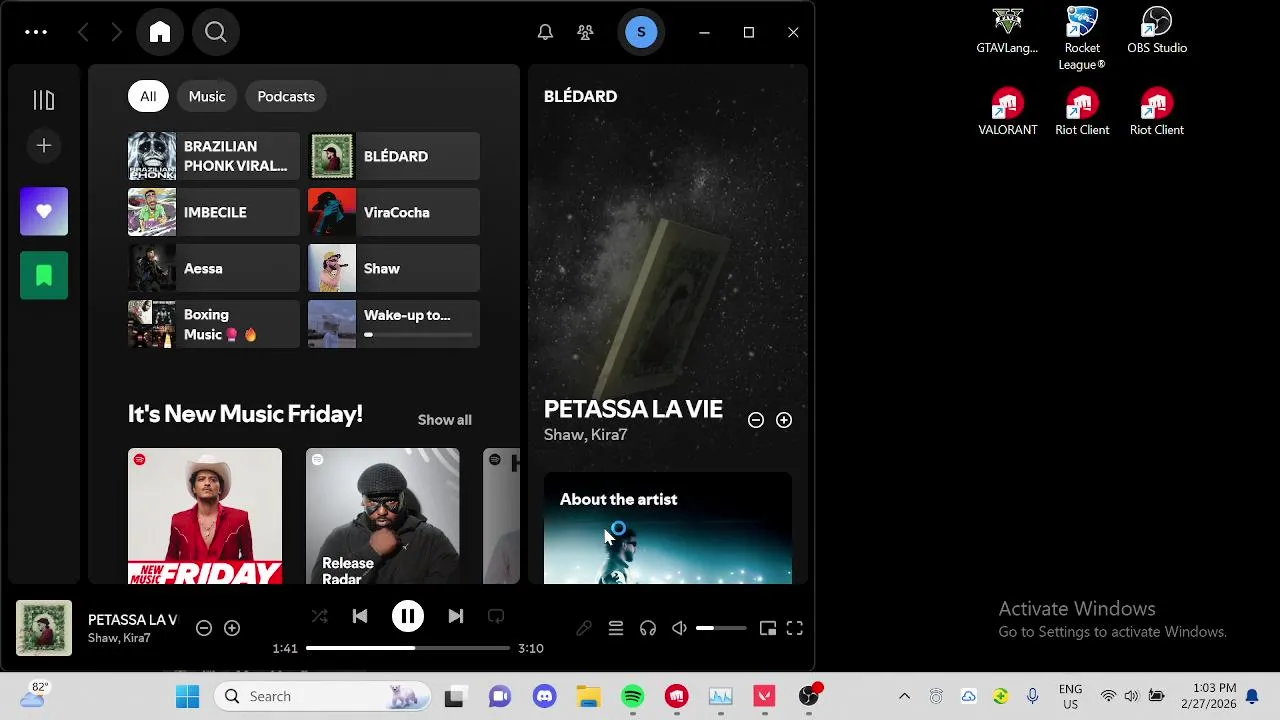
Task: Open It's New Music Friday! heading
Action: tap(245, 414)
